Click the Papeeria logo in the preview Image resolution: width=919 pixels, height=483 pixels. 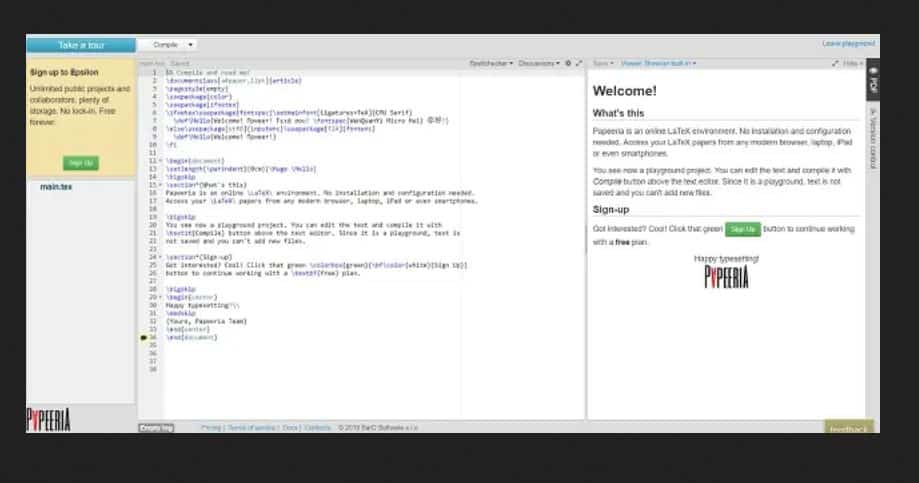click(726, 277)
